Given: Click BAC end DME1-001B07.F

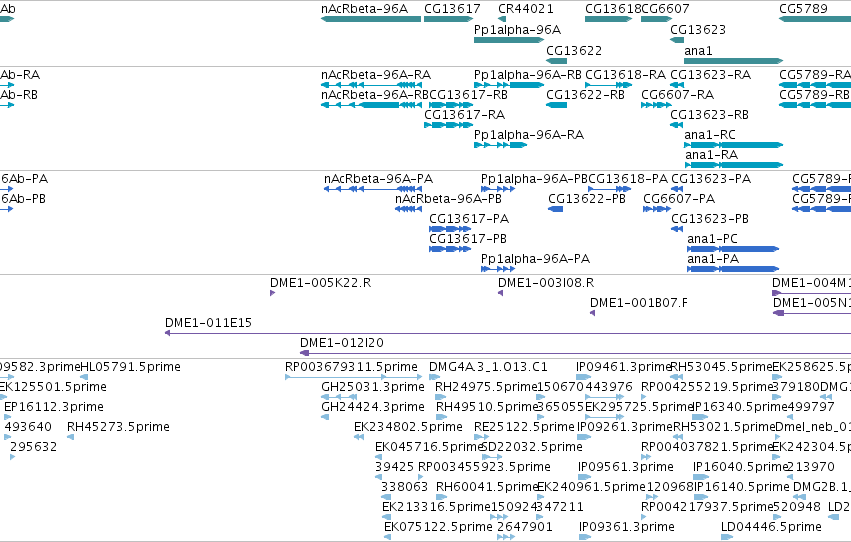Looking at the screenshot, I should pyautogui.click(x=593, y=314).
